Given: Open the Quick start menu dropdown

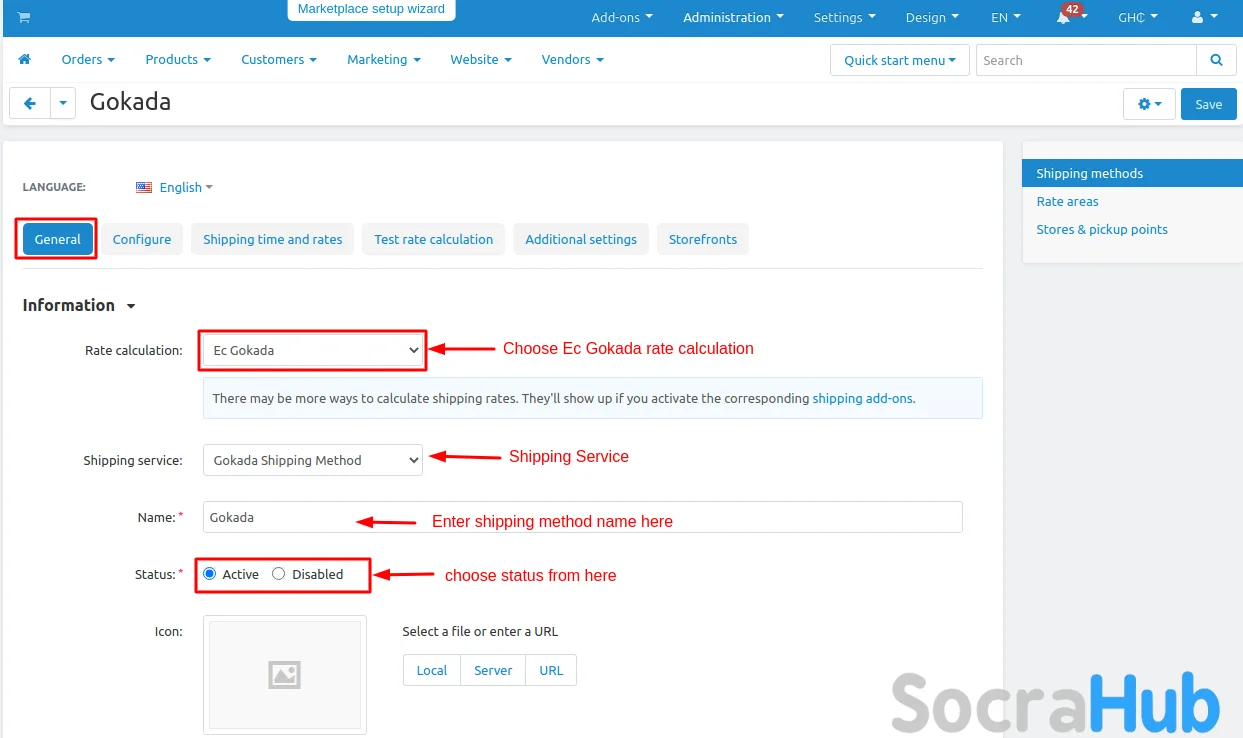Looking at the screenshot, I should click(900, 60).
